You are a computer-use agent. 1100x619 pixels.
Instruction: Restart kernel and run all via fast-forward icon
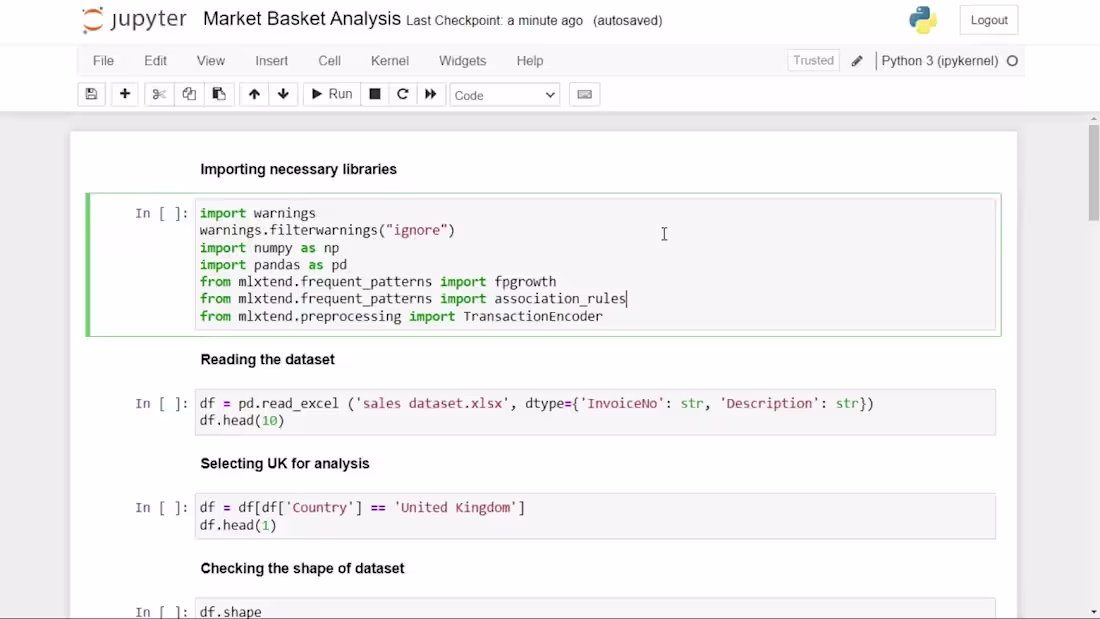click(430, 93)
